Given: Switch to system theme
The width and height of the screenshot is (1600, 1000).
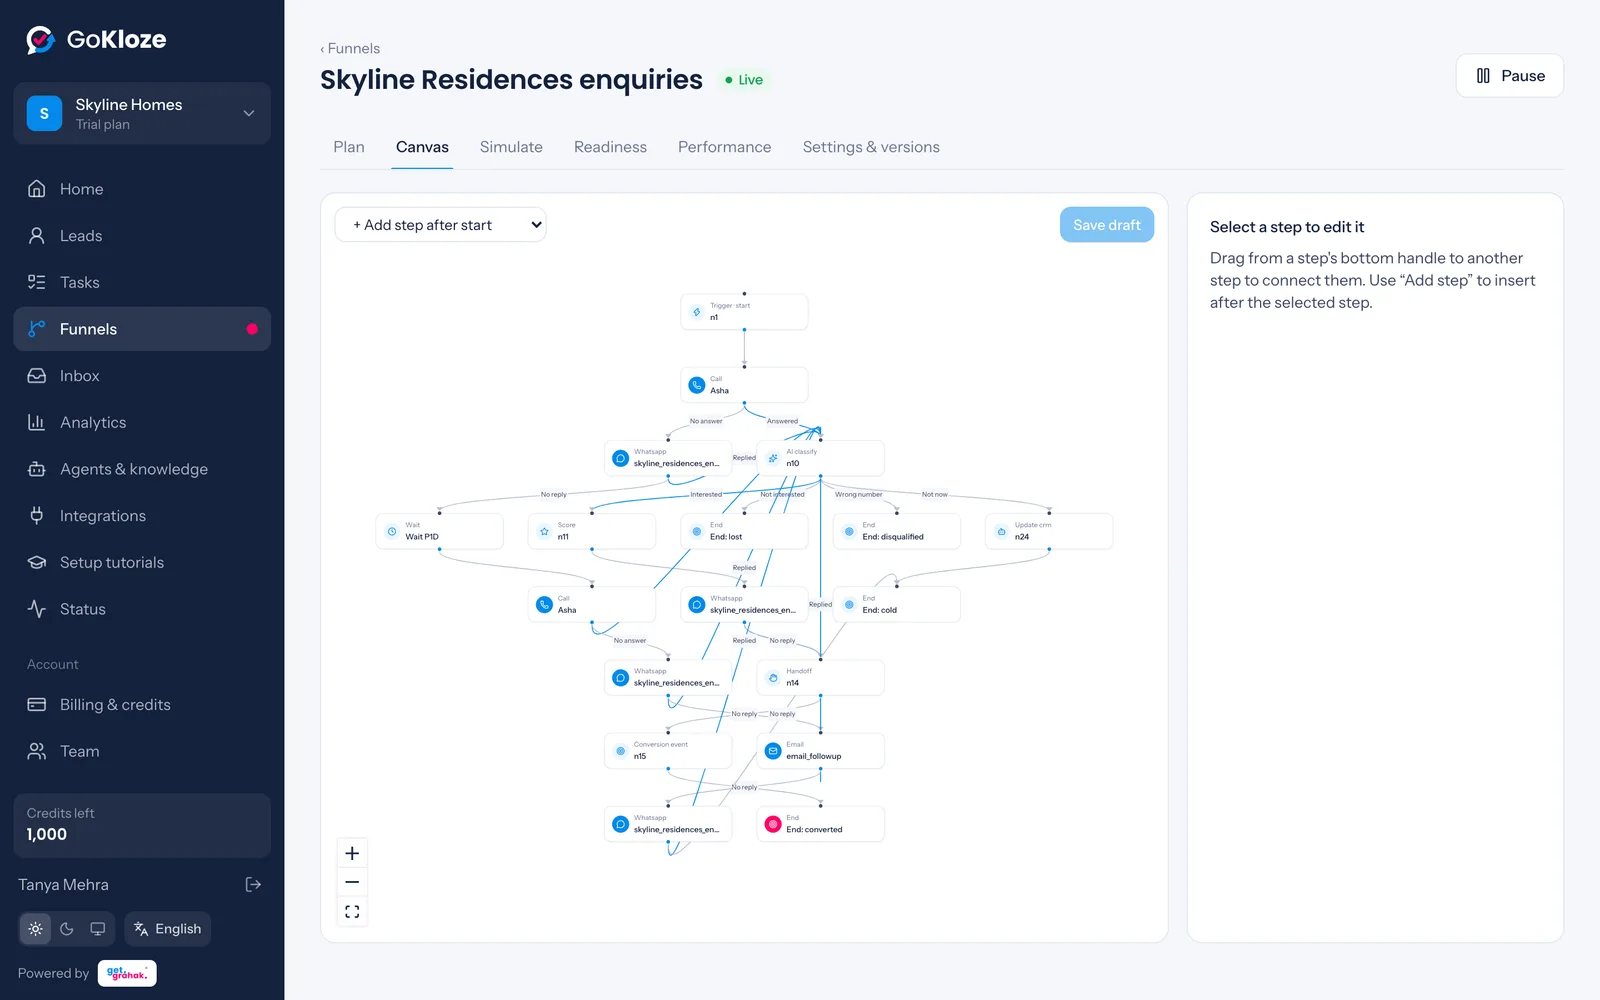Looking at the screenshot, I should [98, 929].
